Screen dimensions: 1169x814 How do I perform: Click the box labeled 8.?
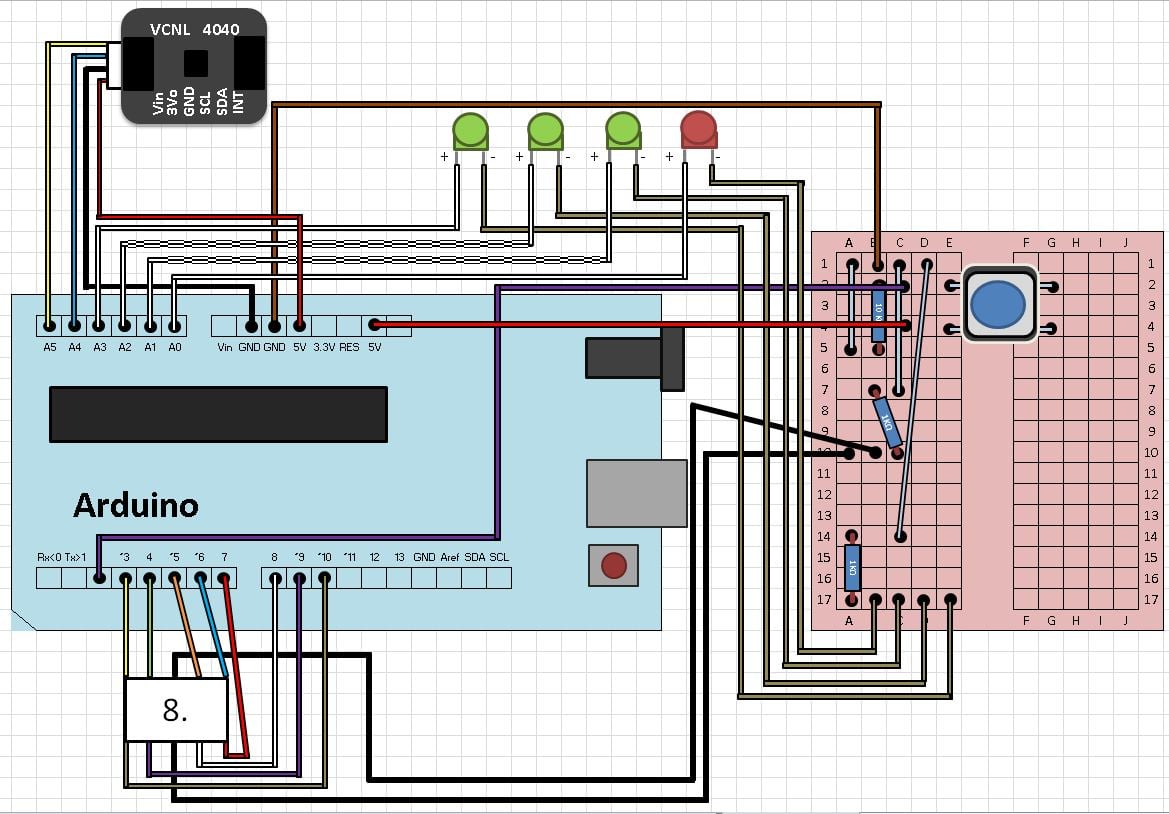click(176, 710)
